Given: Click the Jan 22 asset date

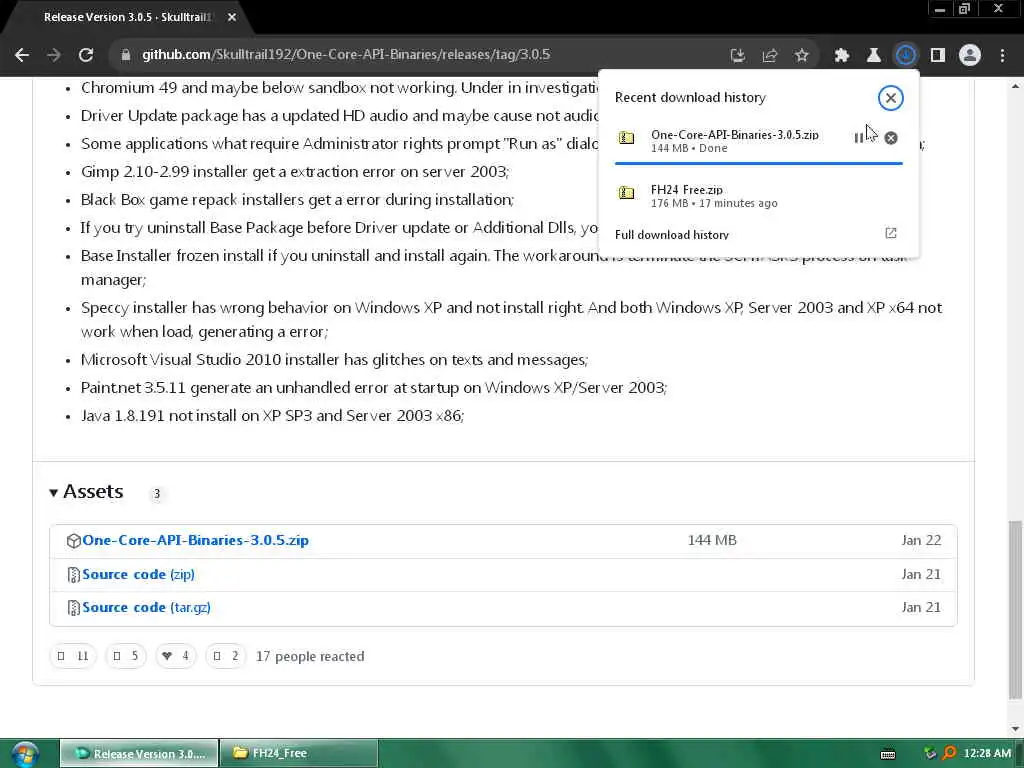Looking at the screenshot, I should (x=921, y=540).
